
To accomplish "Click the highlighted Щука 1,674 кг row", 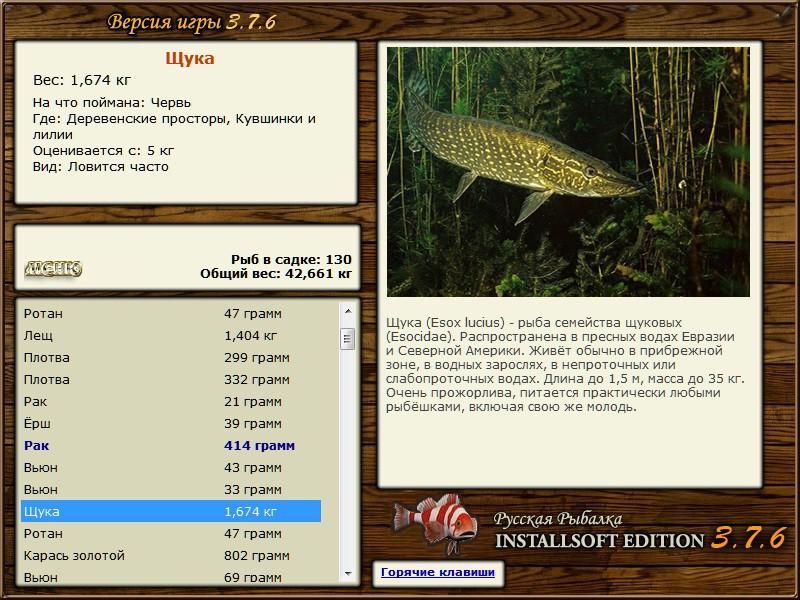I will (x=171, y=511).
